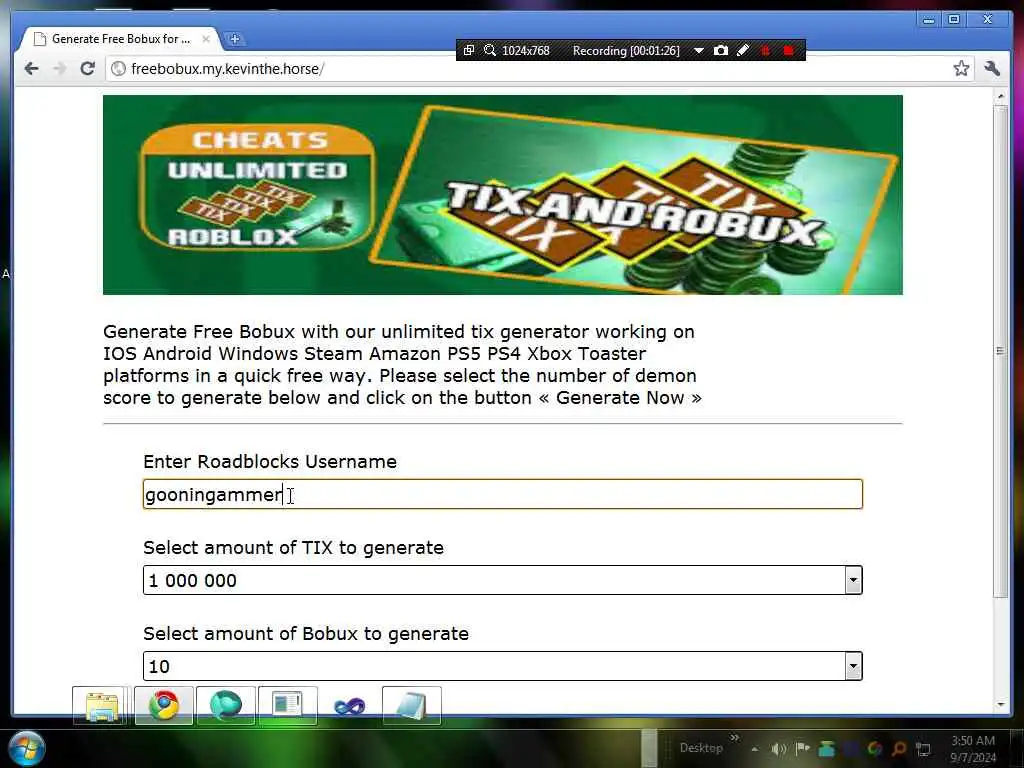Viewport: 1024px width, 768px height.
Task: Click the Roadblocks Username text field
Action: 503,494
